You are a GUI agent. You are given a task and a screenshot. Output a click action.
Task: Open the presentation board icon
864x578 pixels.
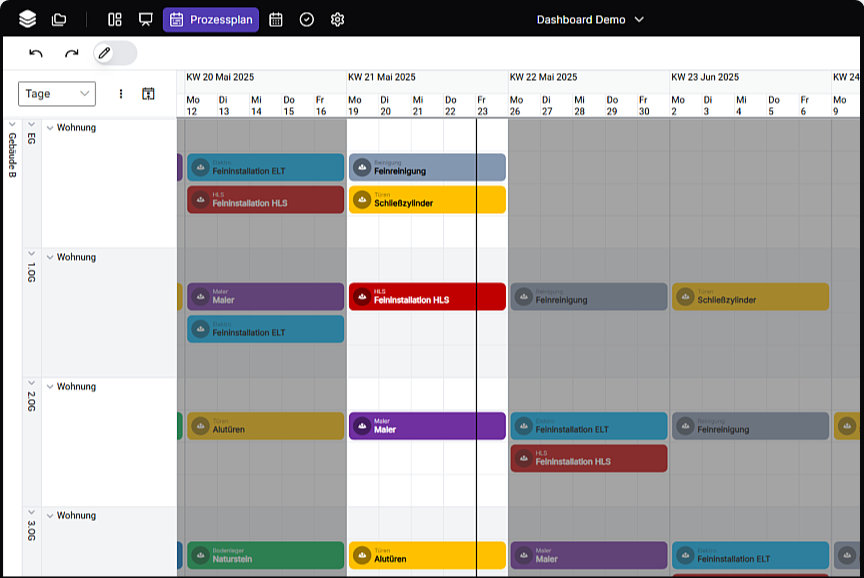pos(146,19)
